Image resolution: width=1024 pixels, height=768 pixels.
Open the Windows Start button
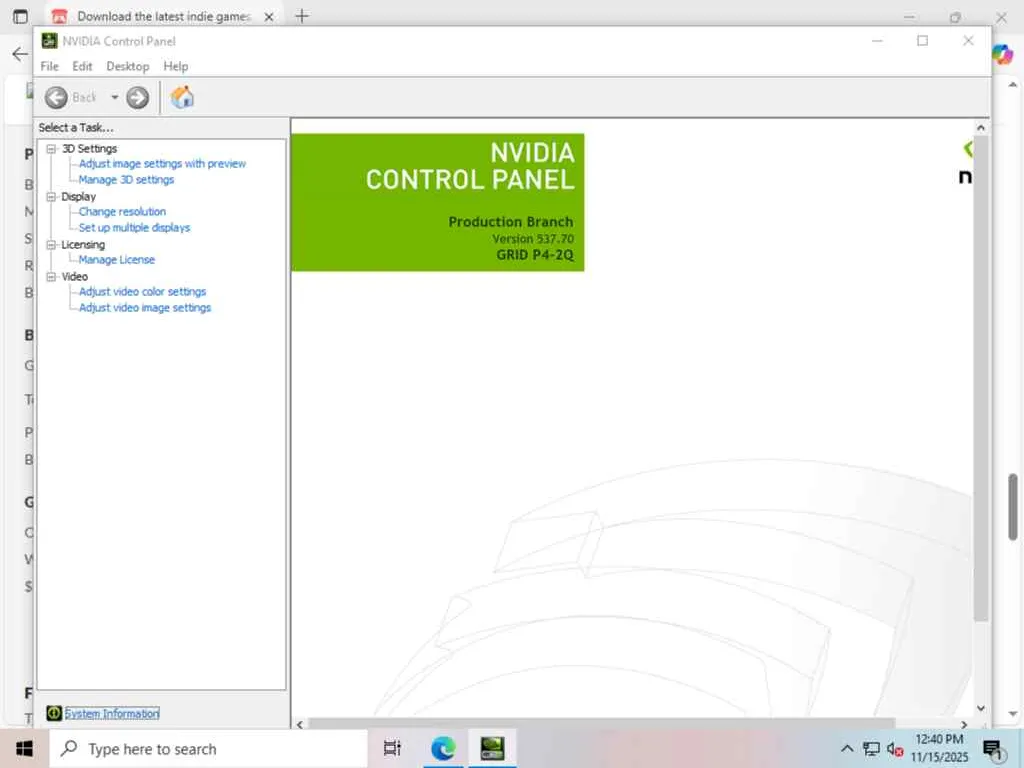coord(24,748)
